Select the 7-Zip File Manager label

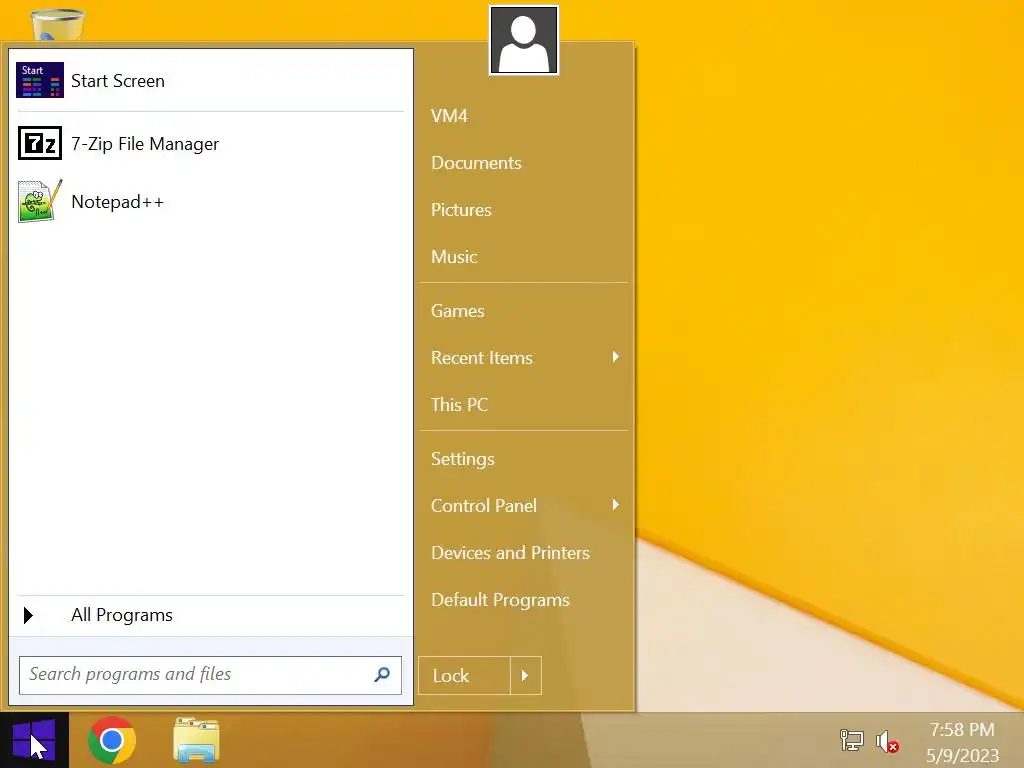click(145, 144)
